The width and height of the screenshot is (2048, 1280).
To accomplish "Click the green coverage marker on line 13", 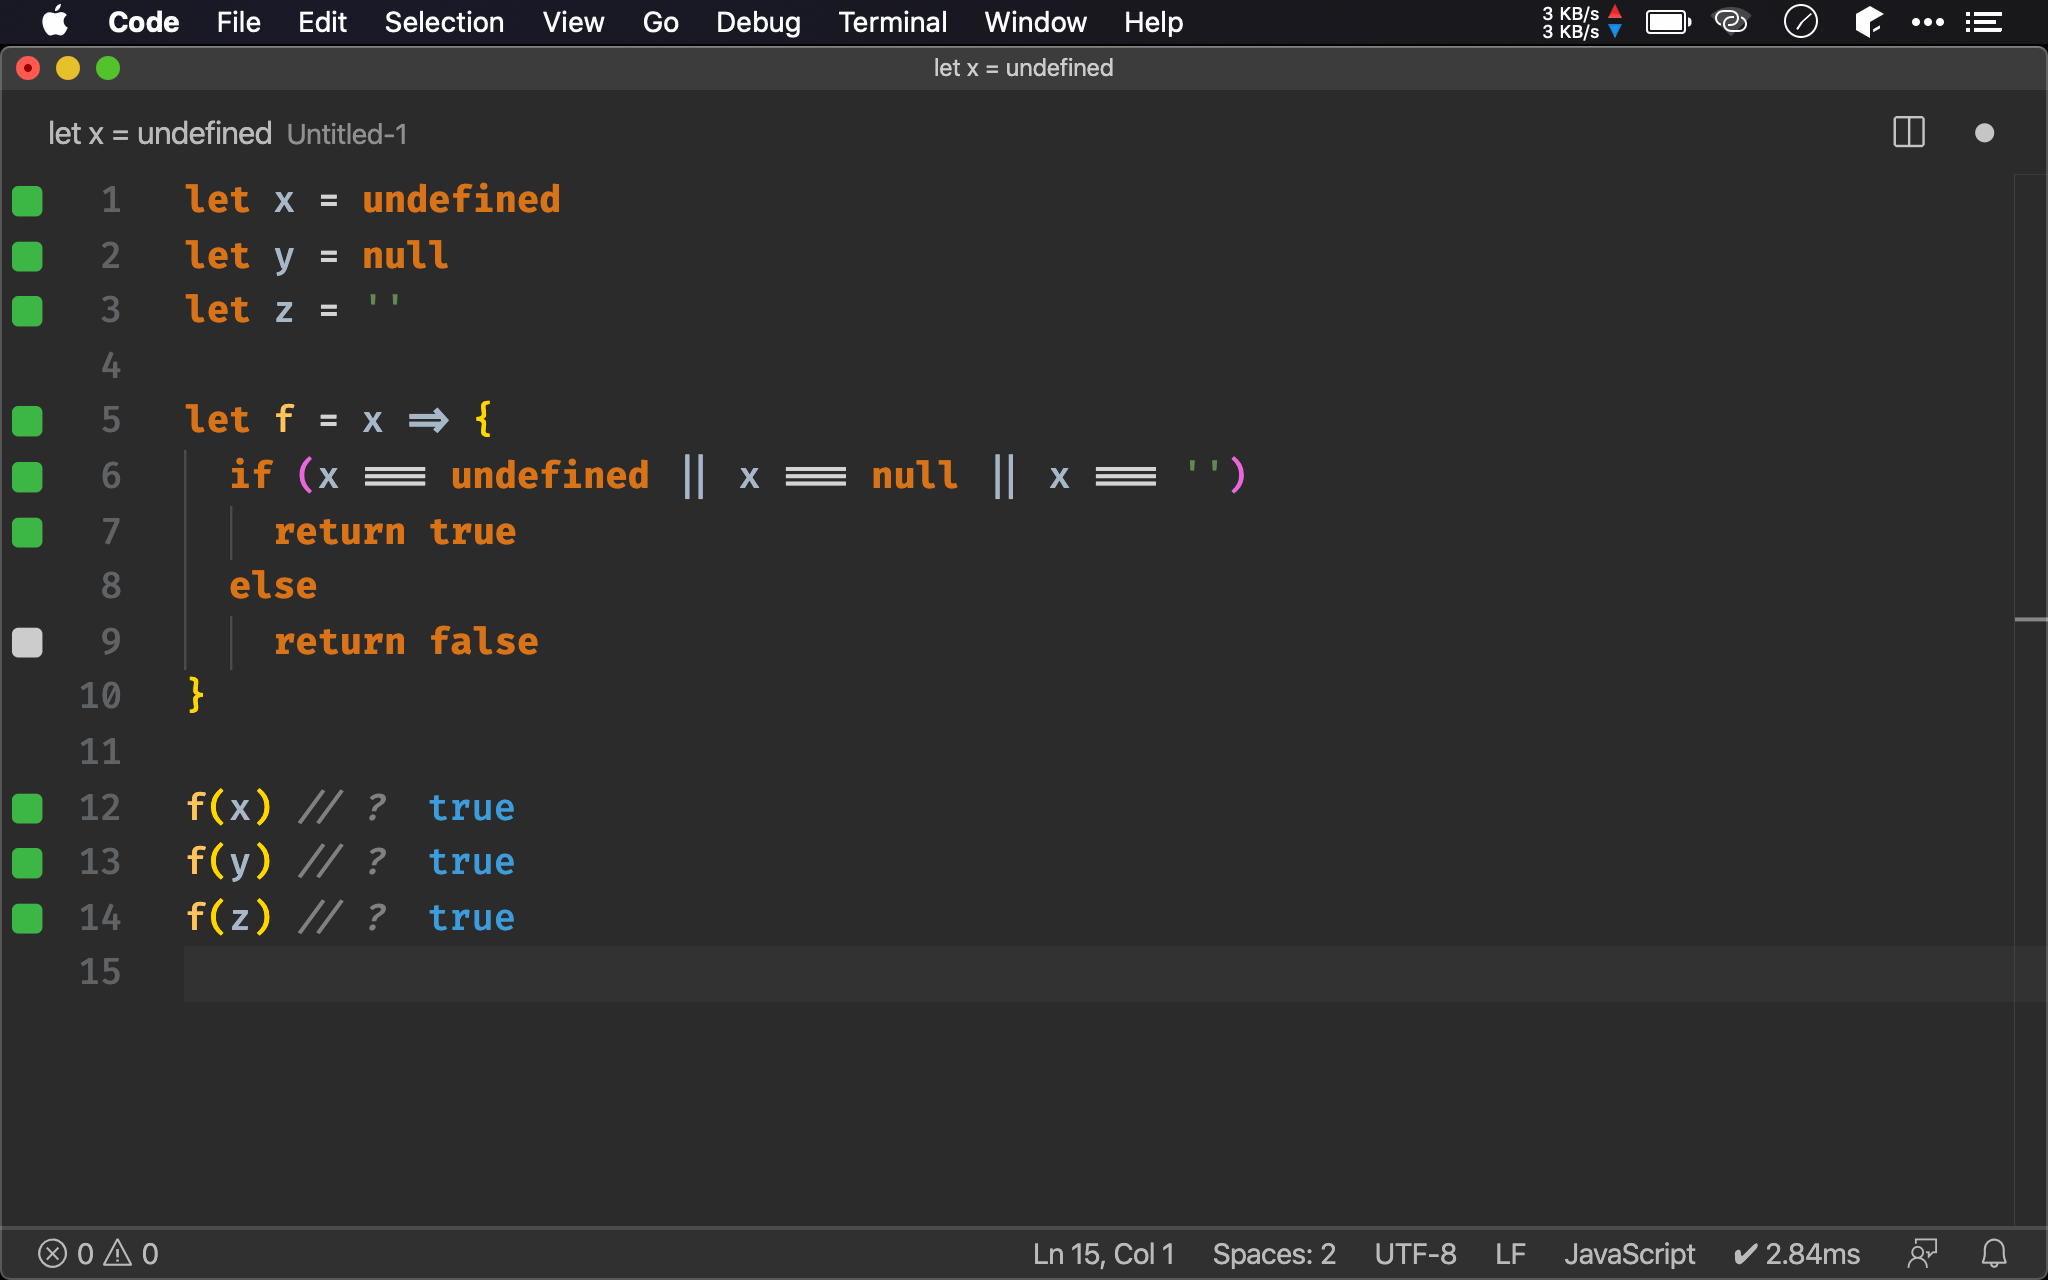I will (27, 863).
